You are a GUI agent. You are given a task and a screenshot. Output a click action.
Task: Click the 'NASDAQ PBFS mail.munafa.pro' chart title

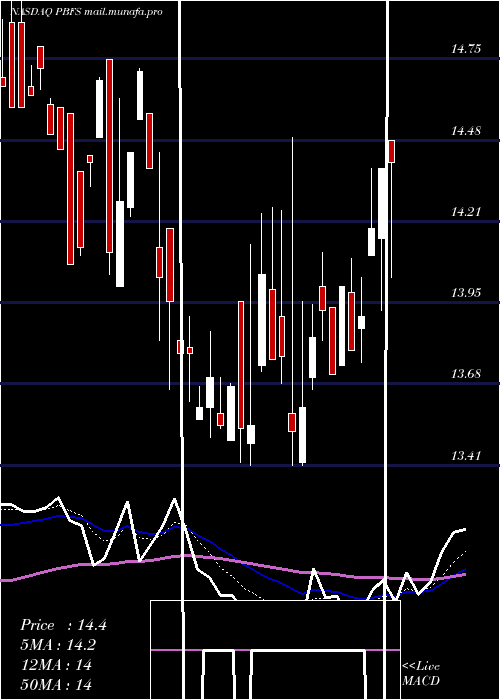coord(85,12)
